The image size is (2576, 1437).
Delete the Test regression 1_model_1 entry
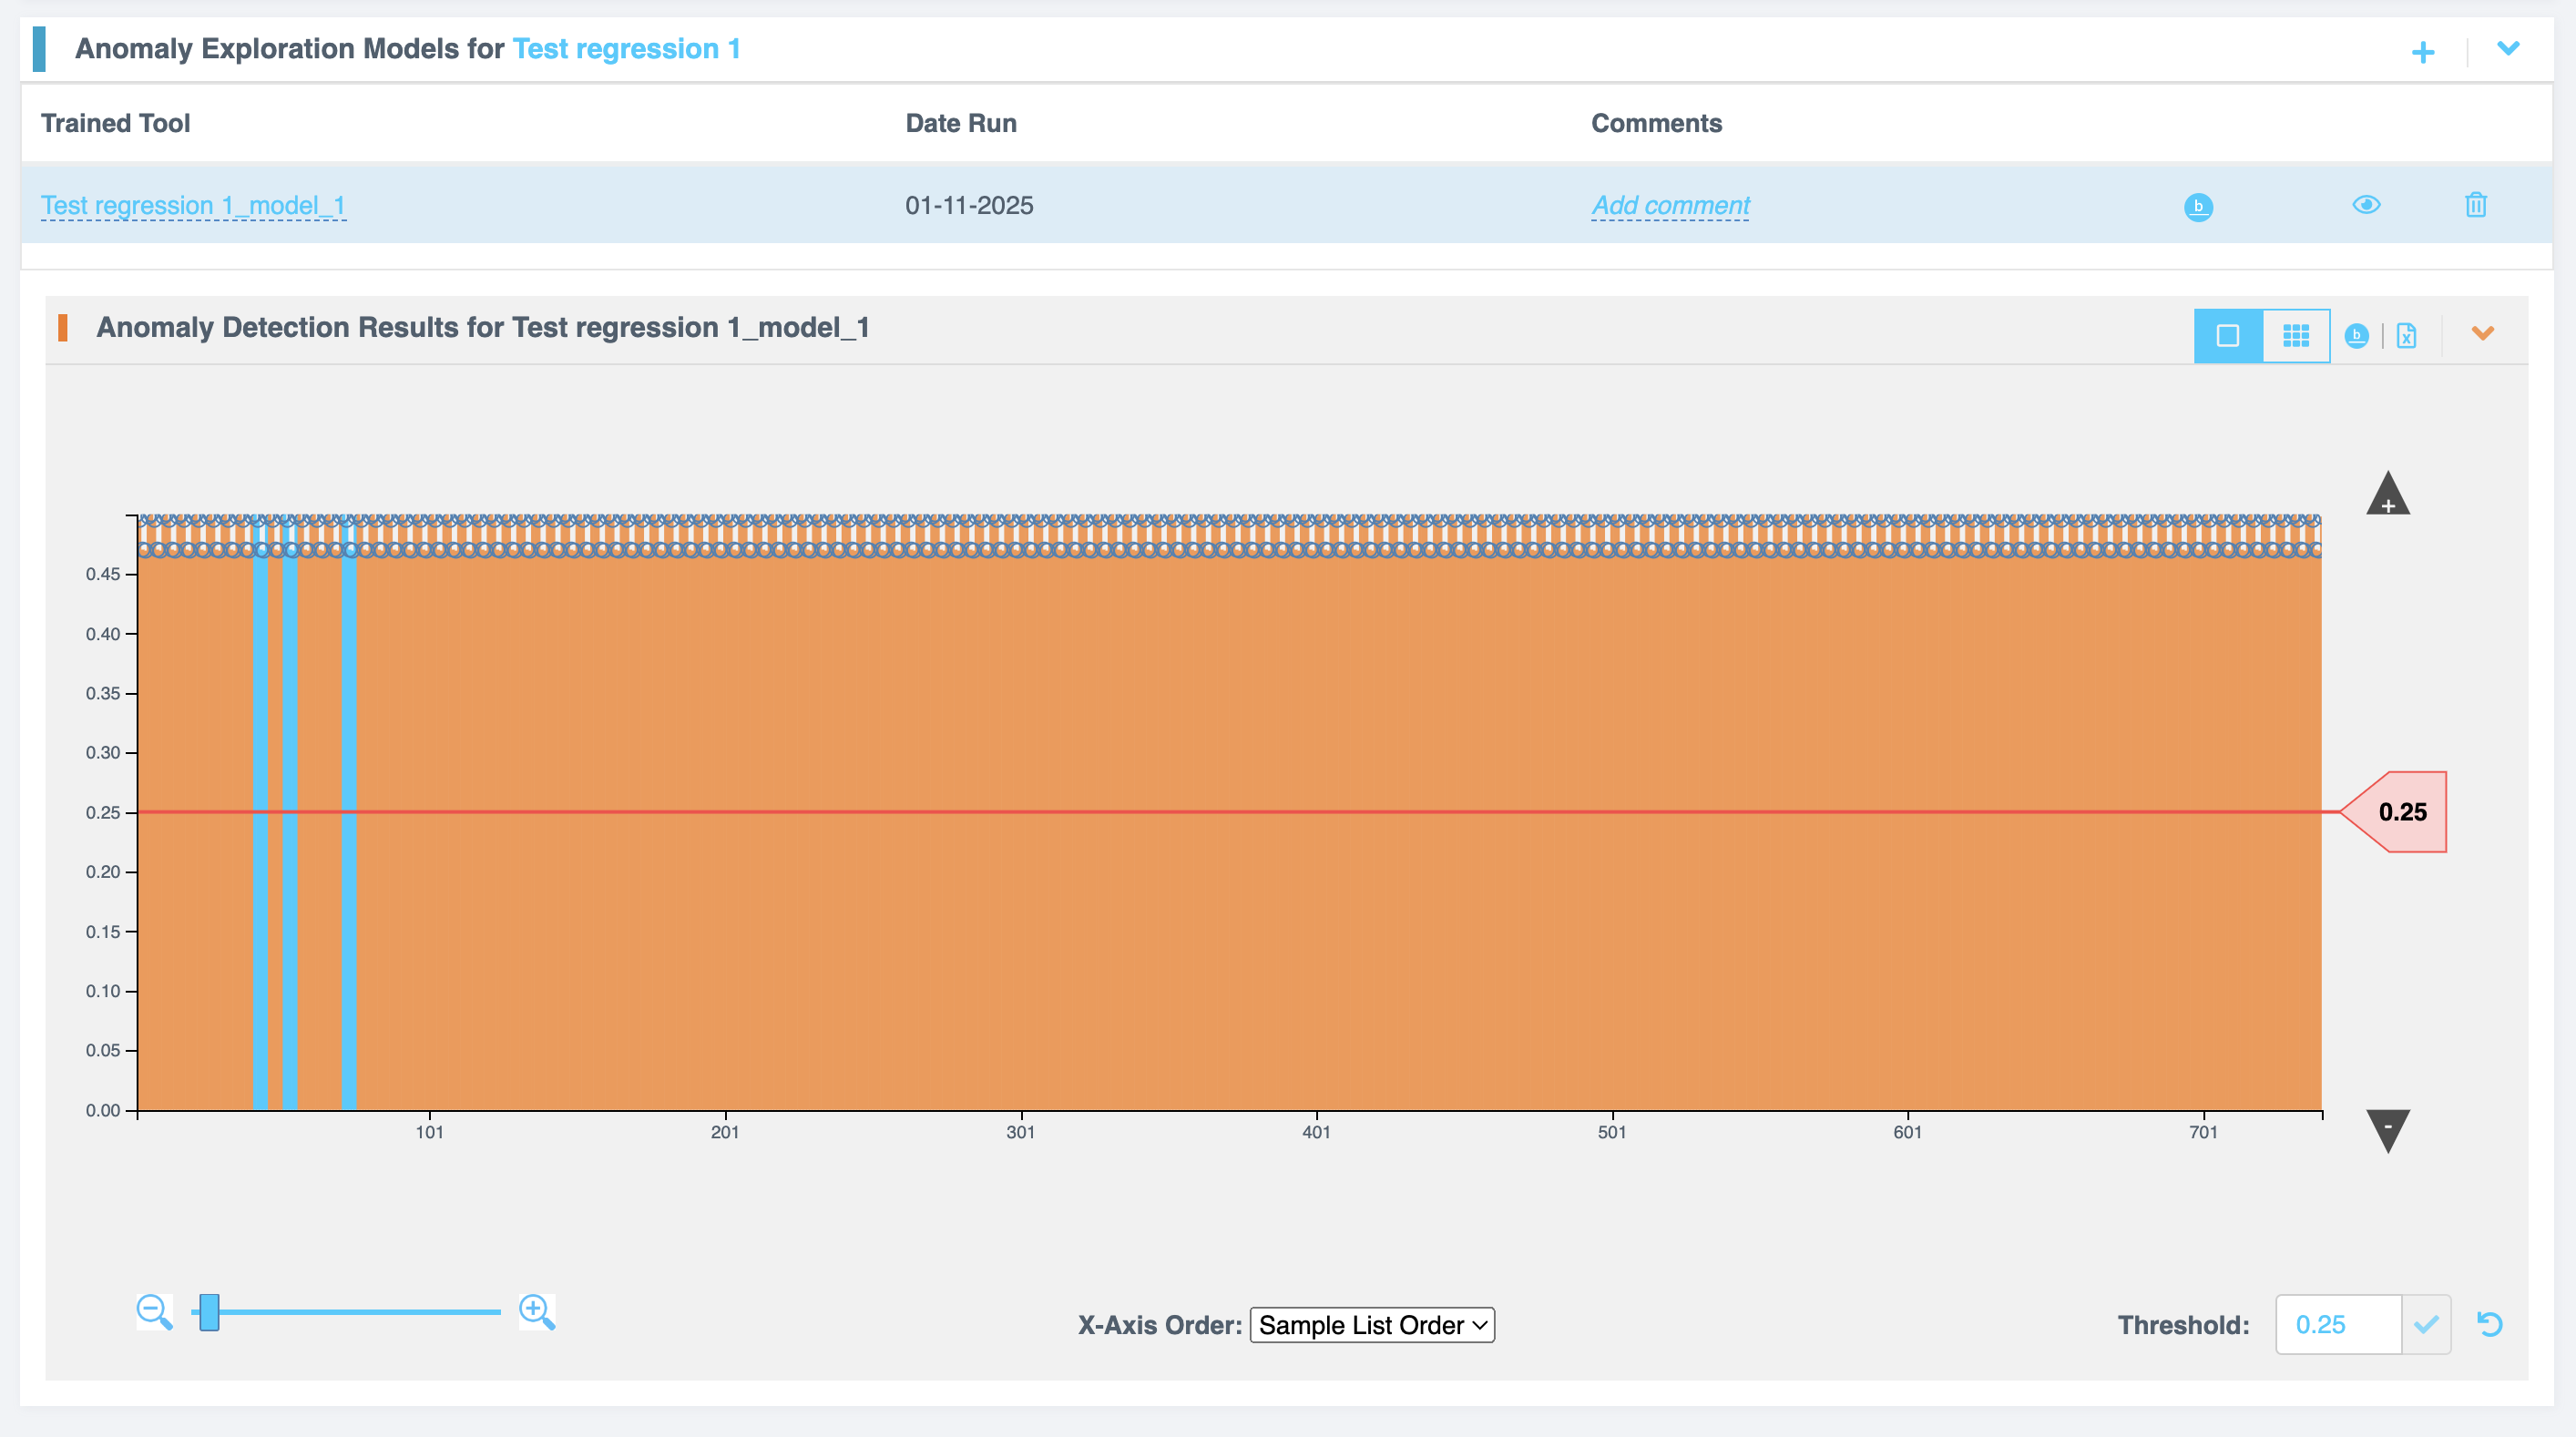2476,205
